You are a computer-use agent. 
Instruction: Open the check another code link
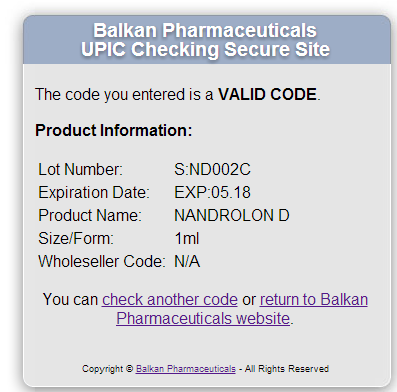point(170,299)
